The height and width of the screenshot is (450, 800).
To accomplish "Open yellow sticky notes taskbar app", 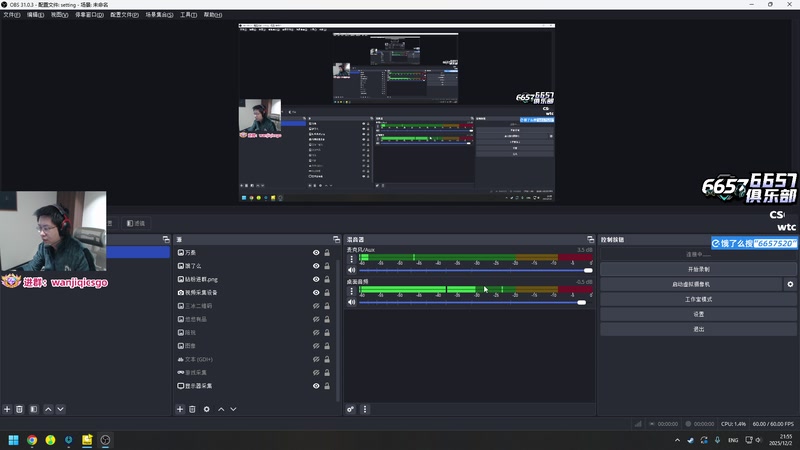I will coord(87,440).
